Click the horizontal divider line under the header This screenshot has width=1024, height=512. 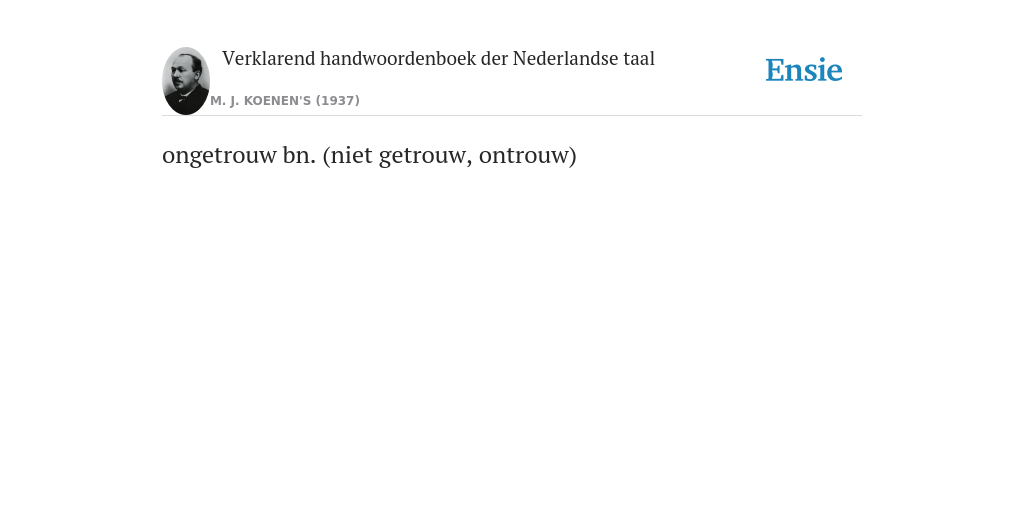click(512, 116)
